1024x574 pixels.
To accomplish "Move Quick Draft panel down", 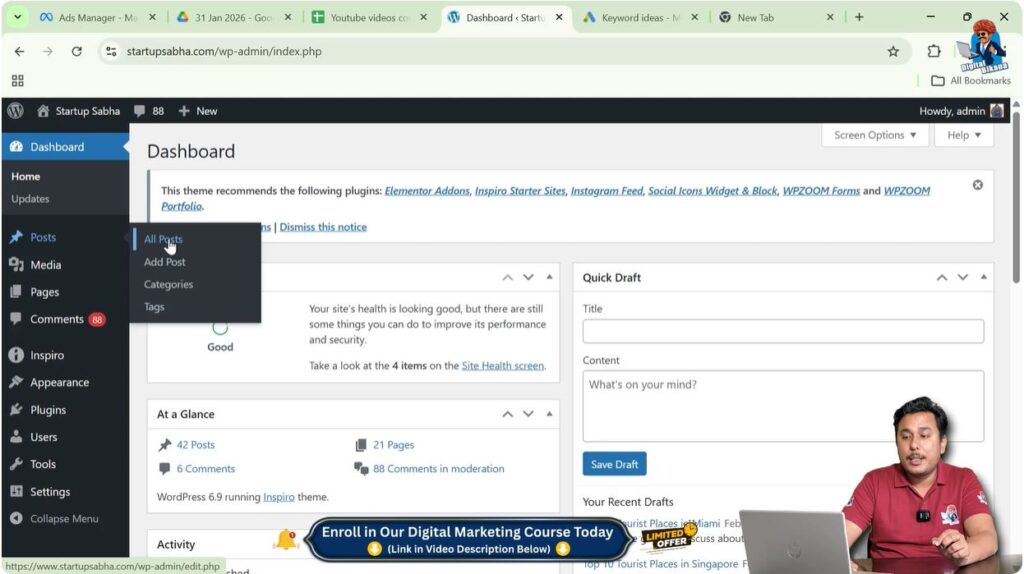I will pyautogui.click(x=963, y=278).
